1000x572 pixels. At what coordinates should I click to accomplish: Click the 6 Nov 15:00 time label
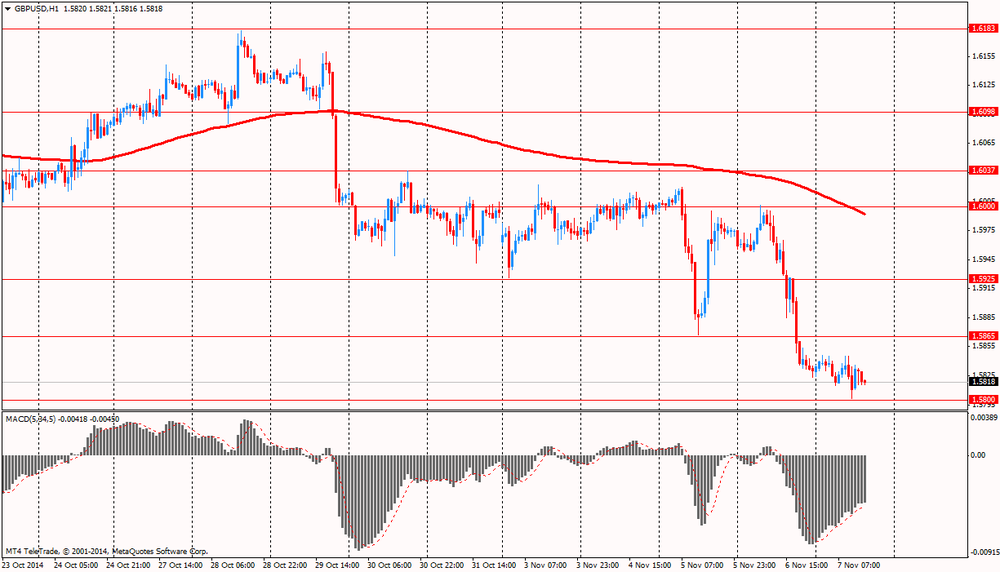click(807, 565)
